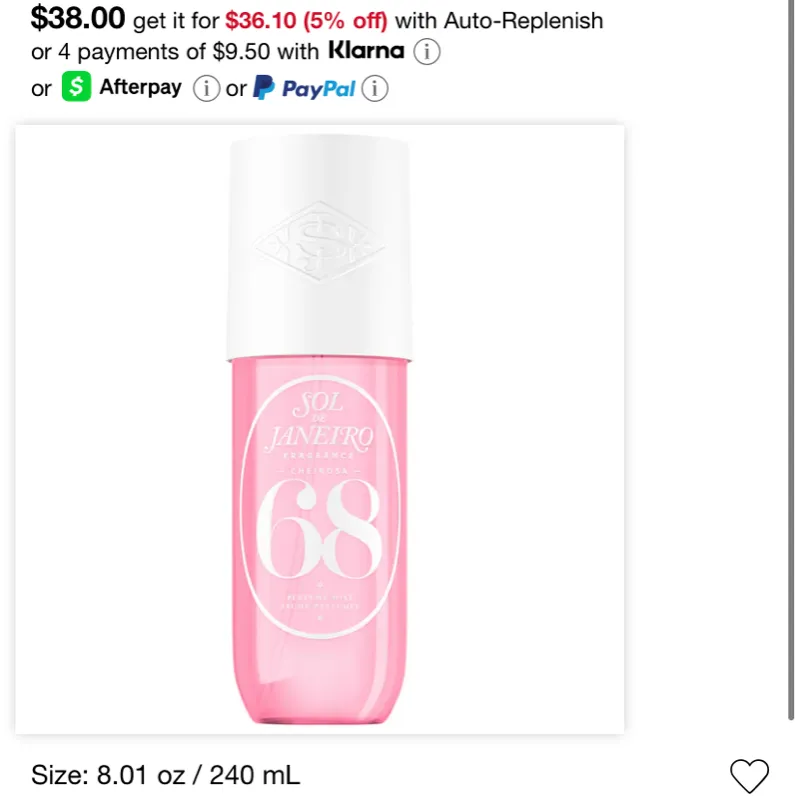Click the large 68 on the bottle
The width and height of the screenshot is (800, 800).
coord(319,529)
